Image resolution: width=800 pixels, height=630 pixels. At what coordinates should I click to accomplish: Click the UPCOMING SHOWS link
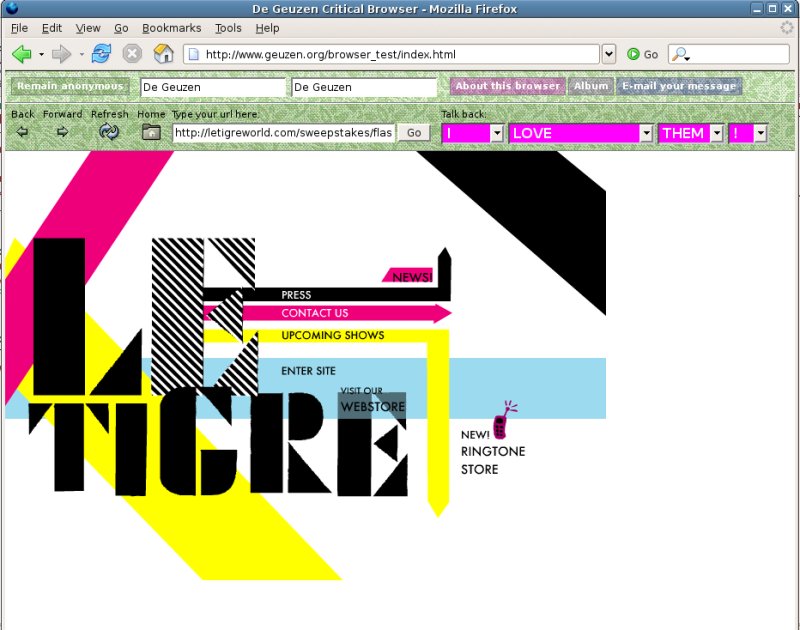333,335
